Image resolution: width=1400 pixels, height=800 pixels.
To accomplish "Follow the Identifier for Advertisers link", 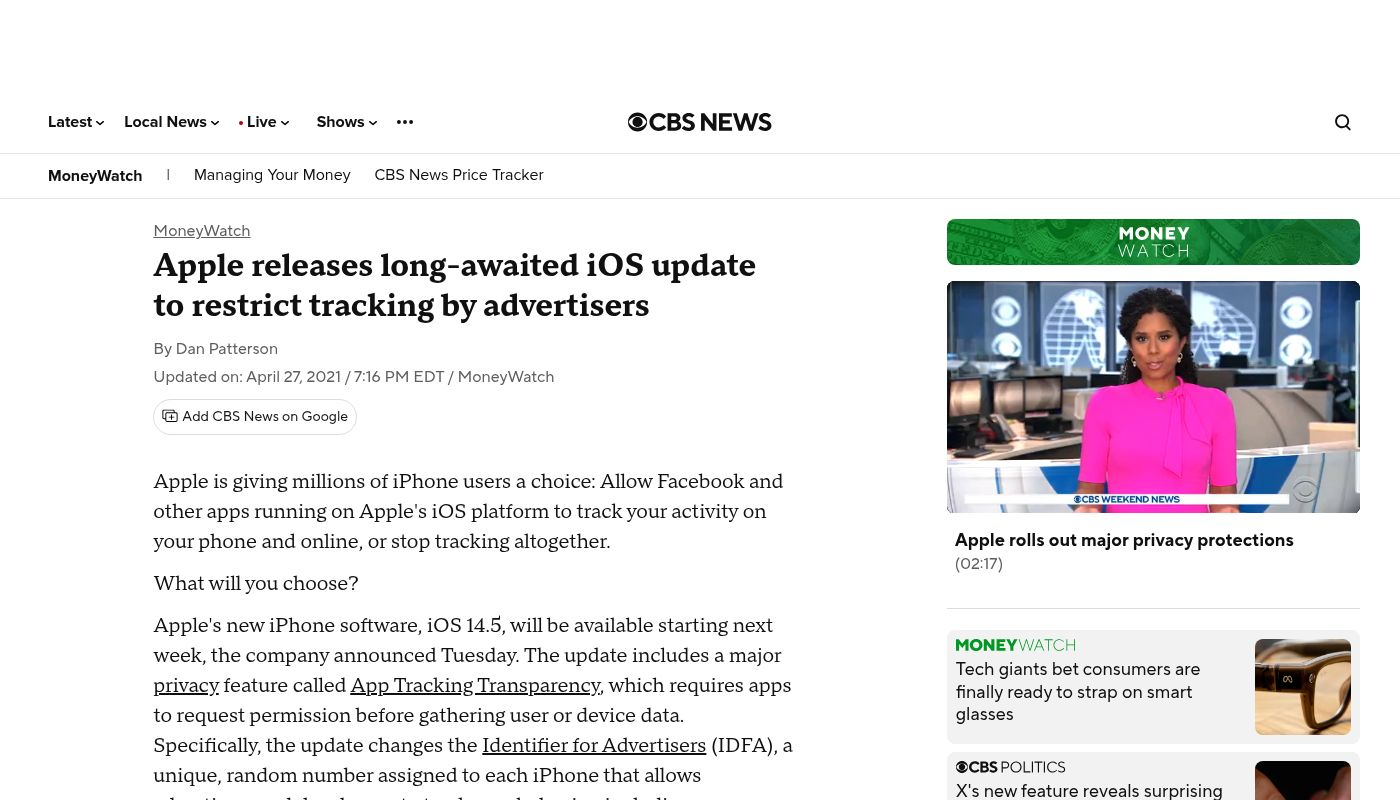I will point(594,746).
